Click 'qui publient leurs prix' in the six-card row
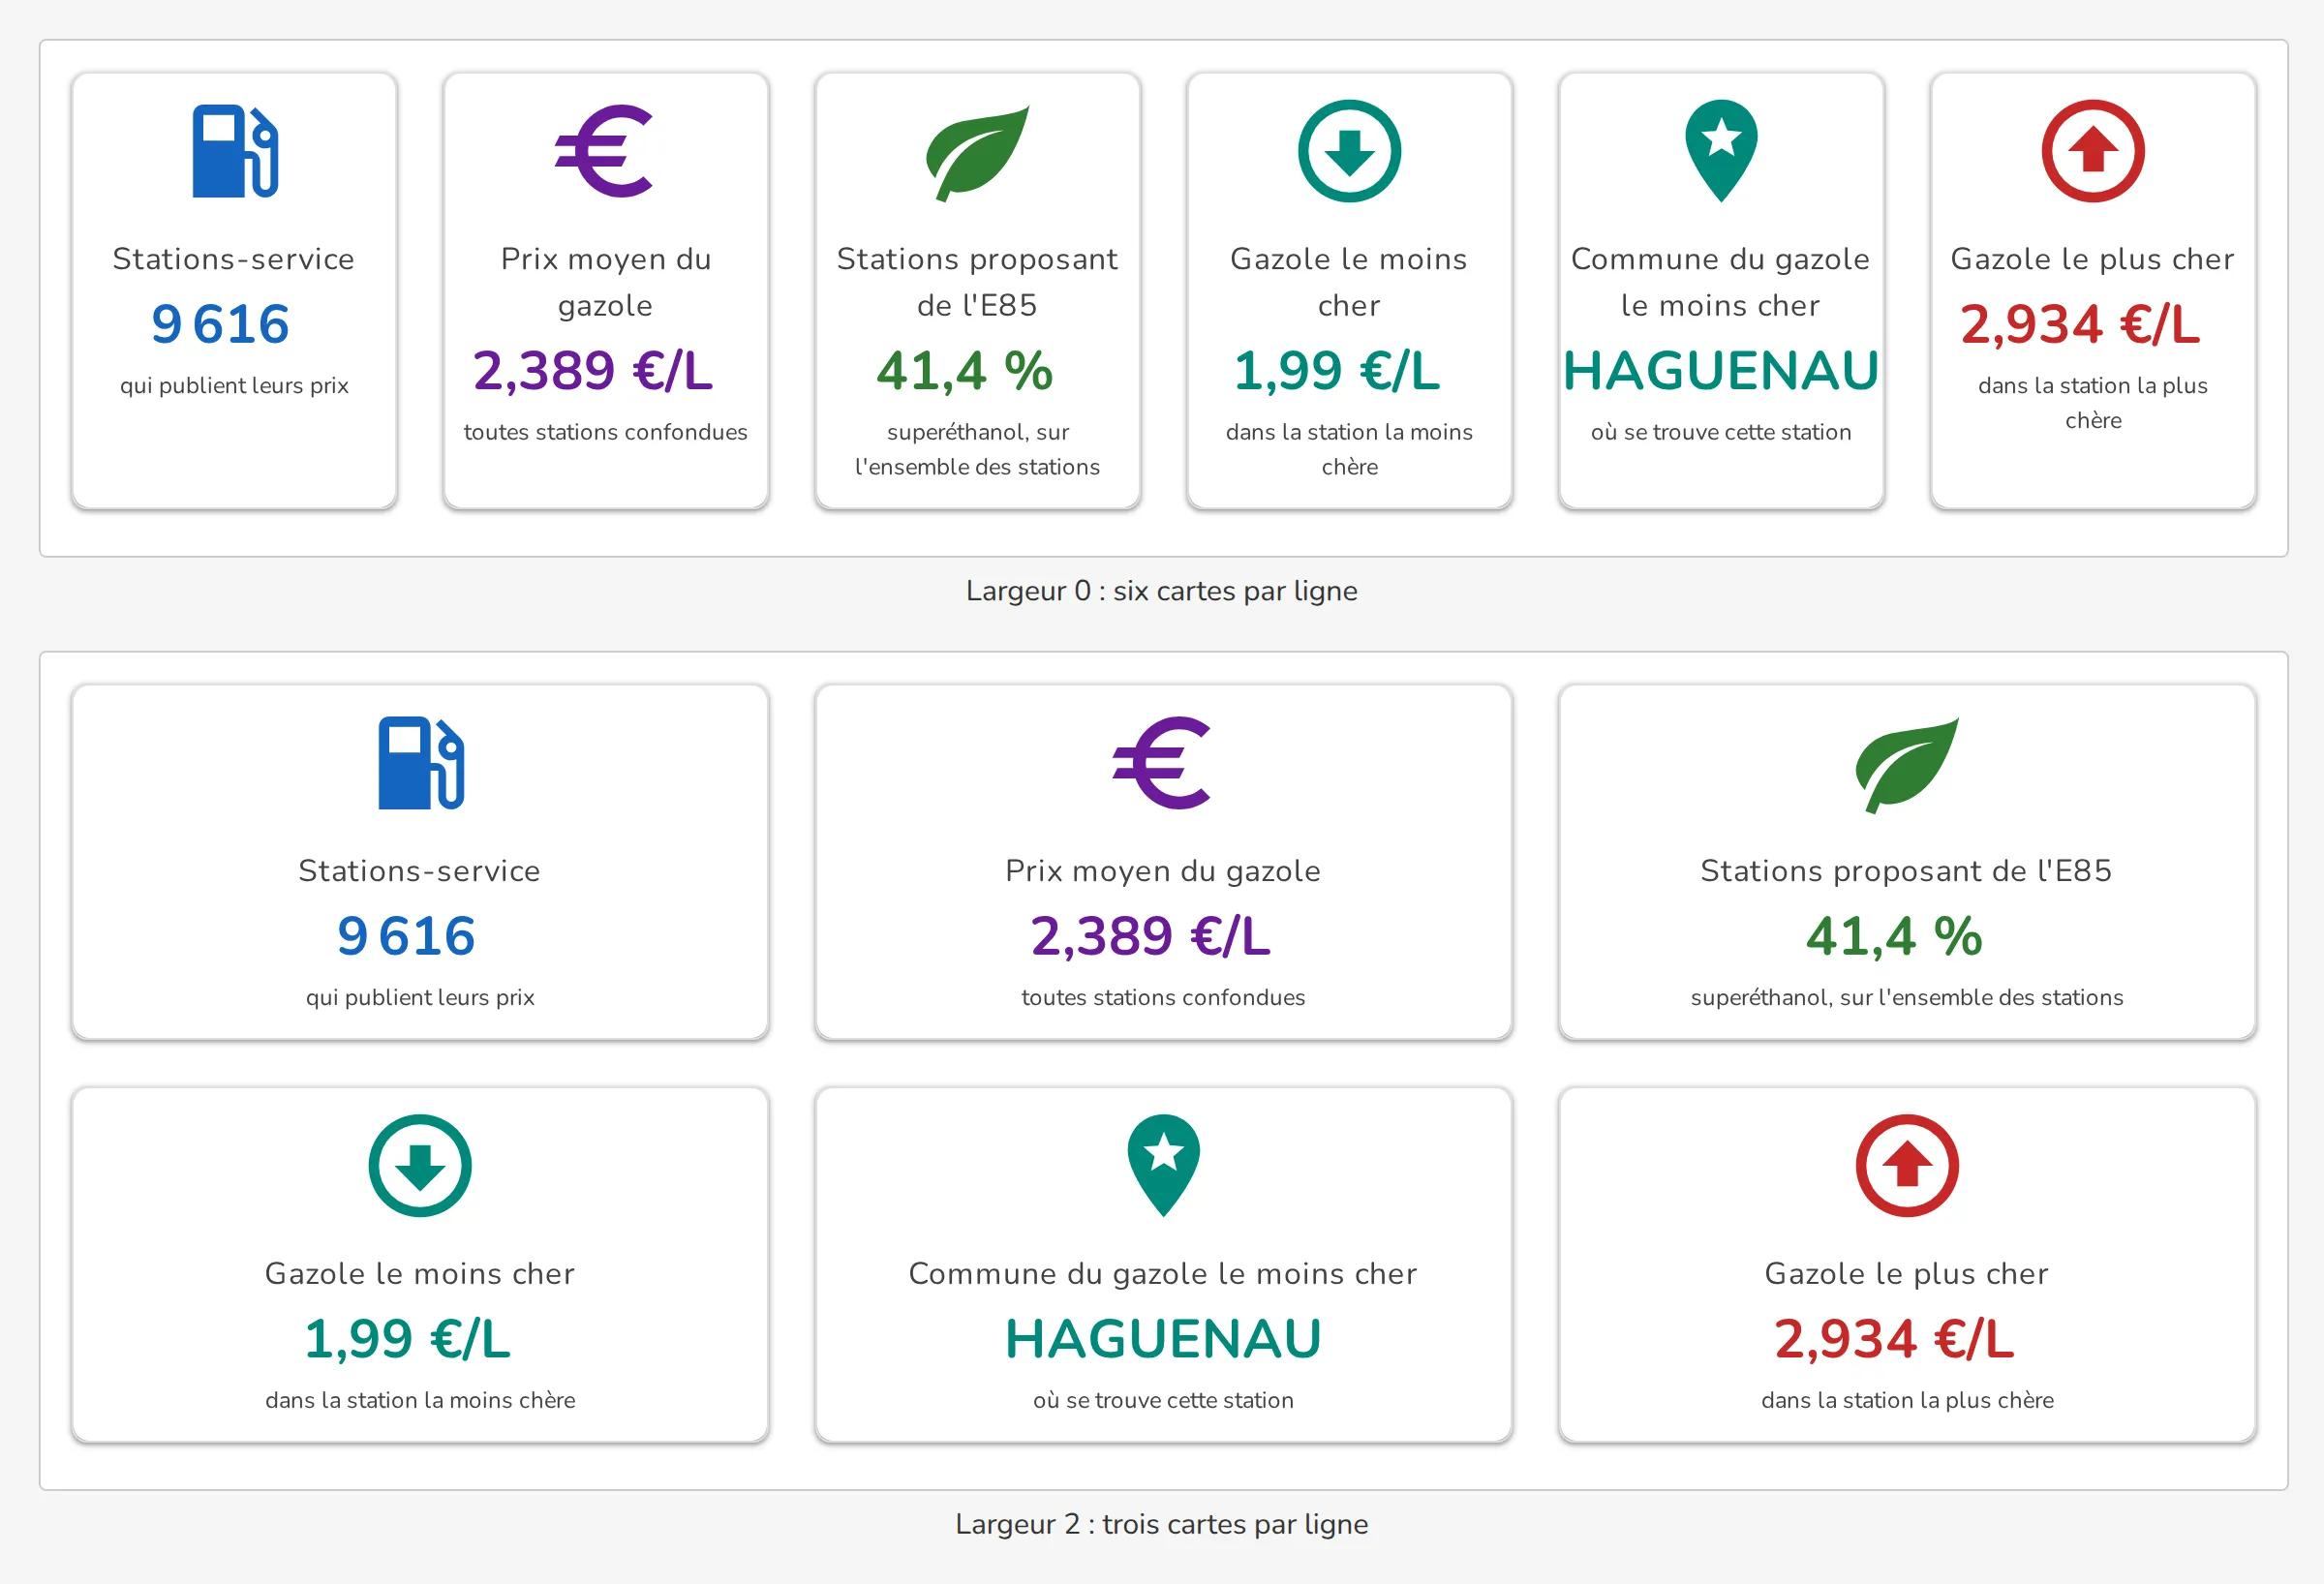 [234, 386]
